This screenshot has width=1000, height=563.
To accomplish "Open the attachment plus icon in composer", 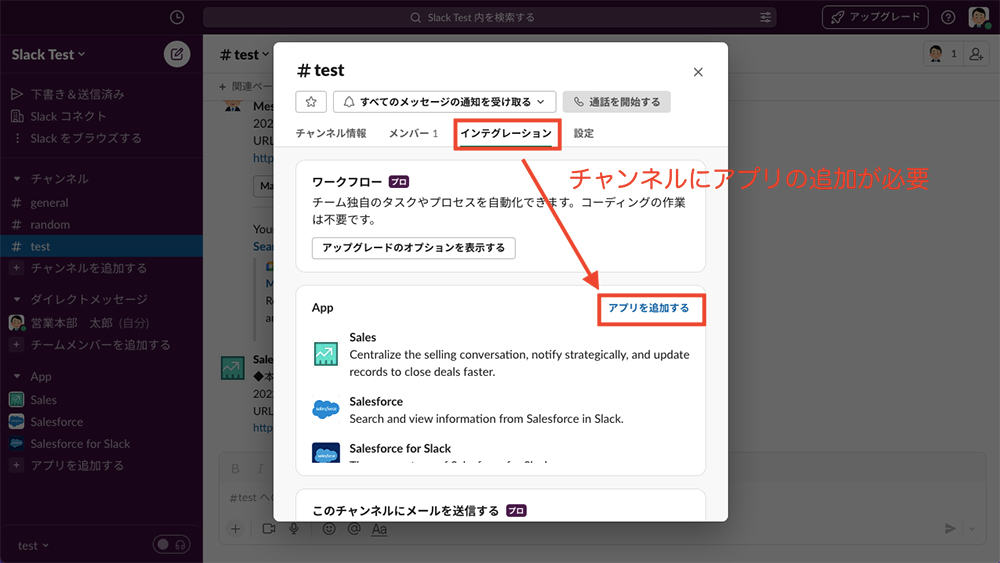I will (x=235, y=529).
